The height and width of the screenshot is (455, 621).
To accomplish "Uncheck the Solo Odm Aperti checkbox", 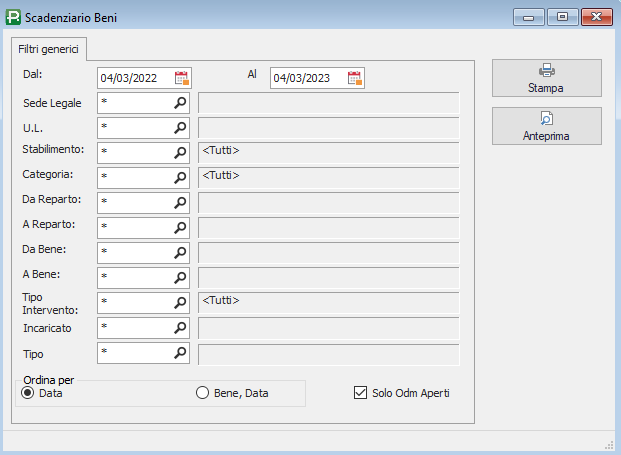I will coord(361,393).
